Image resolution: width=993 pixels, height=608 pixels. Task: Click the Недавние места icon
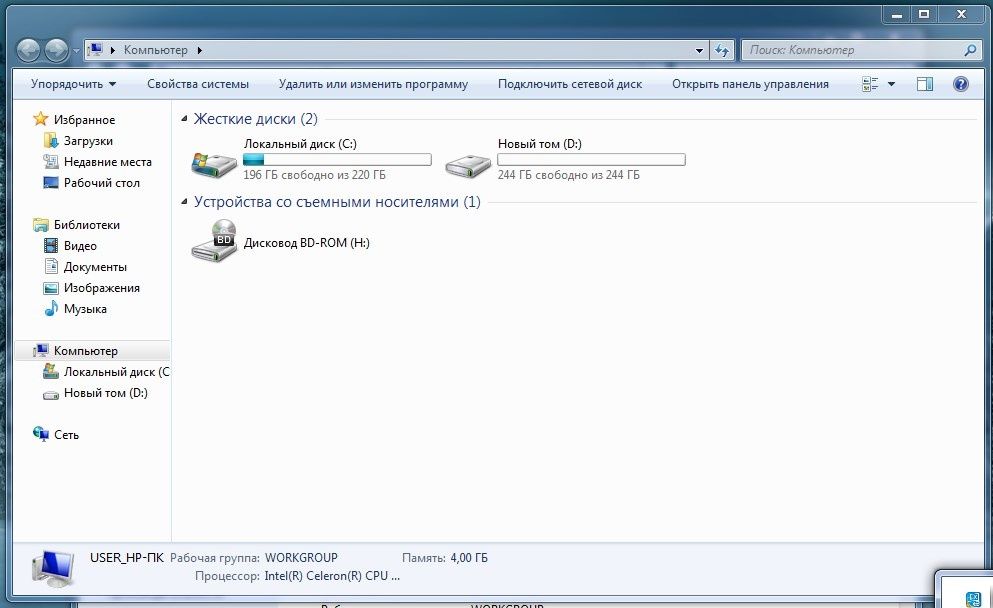[51, 162]
